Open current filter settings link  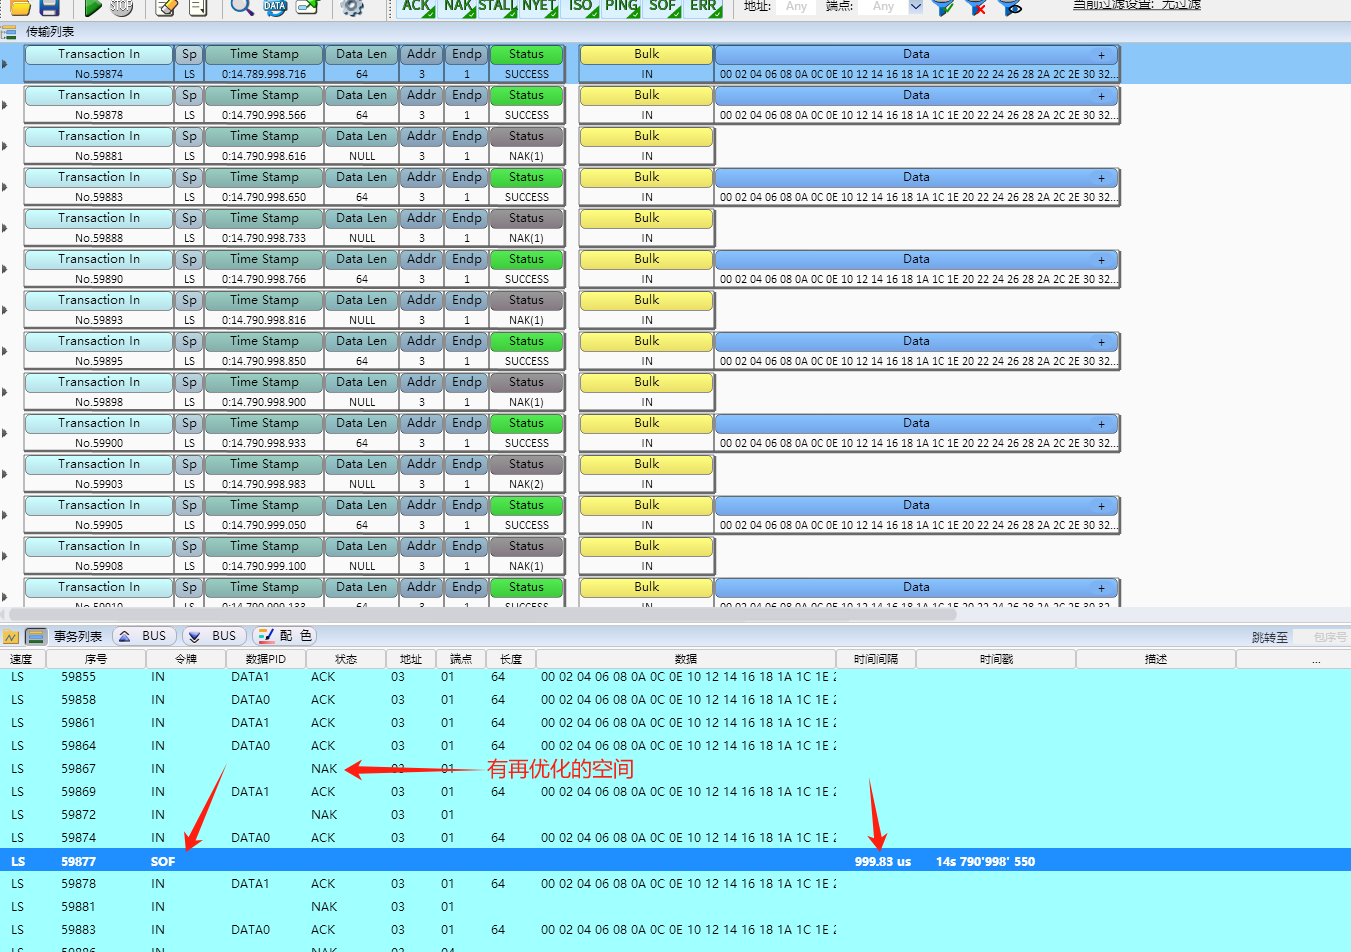click(x=1137, y=5)
